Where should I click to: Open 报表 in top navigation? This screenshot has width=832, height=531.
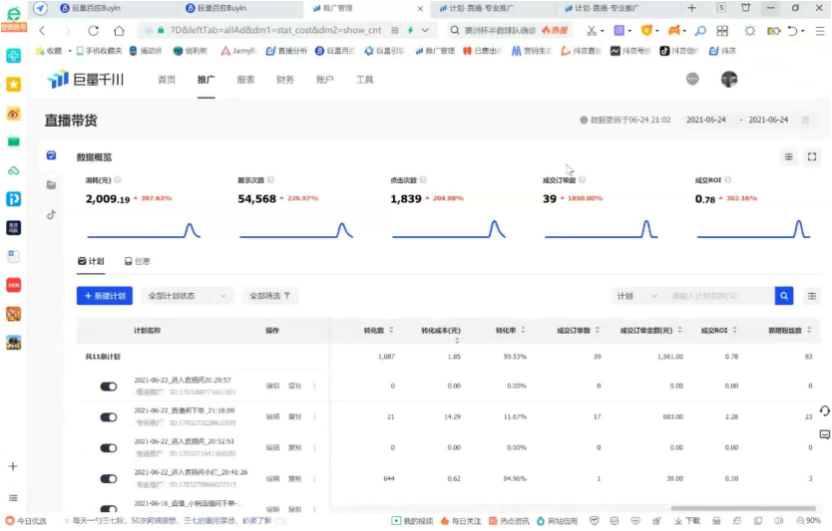click(246, 80)
